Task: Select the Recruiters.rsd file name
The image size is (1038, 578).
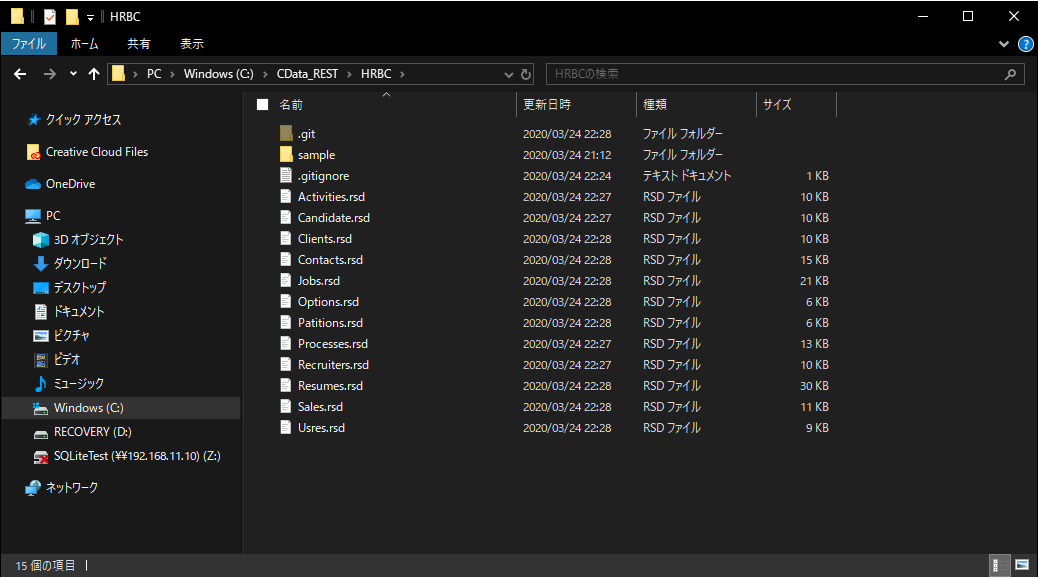Action: pos(333,365)
